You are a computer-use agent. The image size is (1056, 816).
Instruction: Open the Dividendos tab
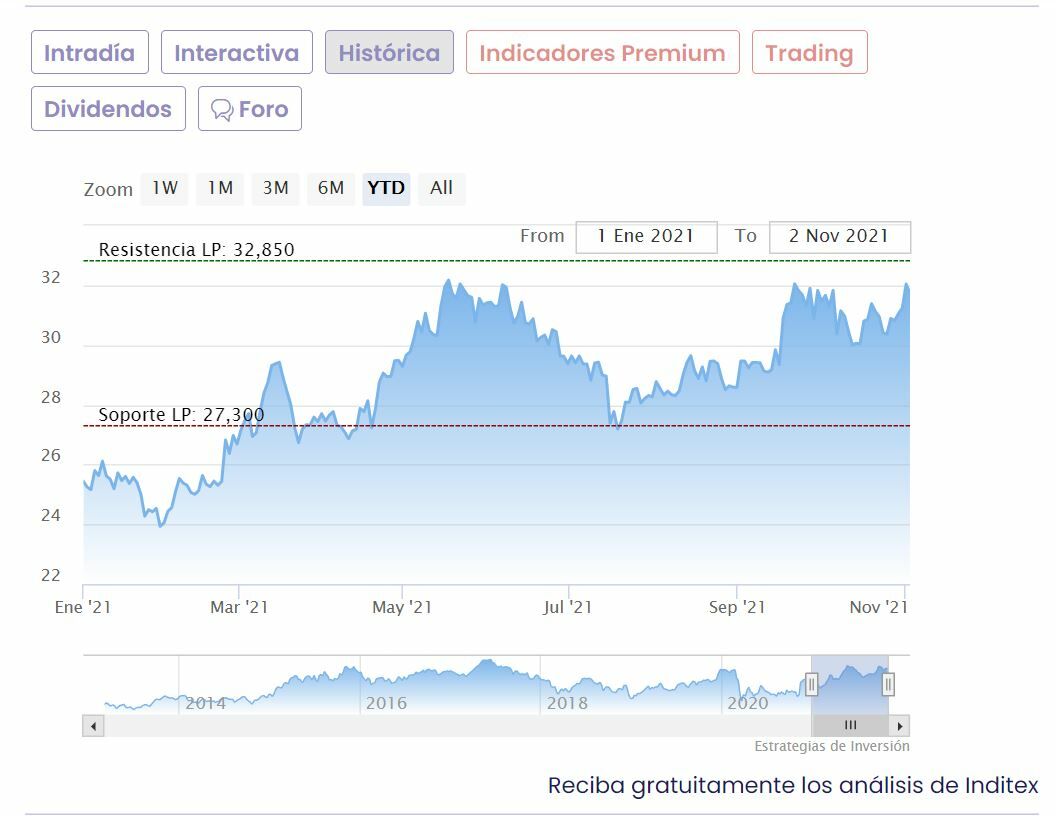pyautogui.click(x=108, y=109)
